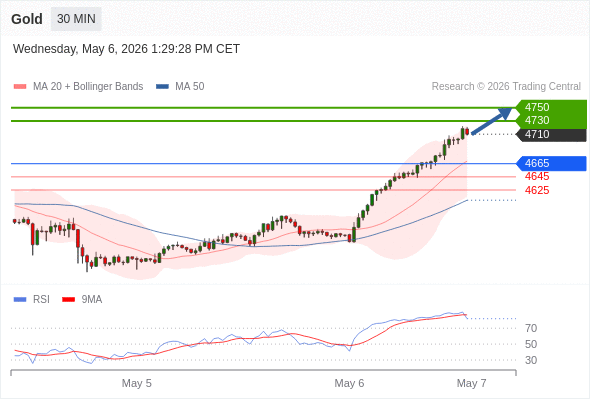Click the Gold chart title
Screen dimensions: 590x400
27,19
